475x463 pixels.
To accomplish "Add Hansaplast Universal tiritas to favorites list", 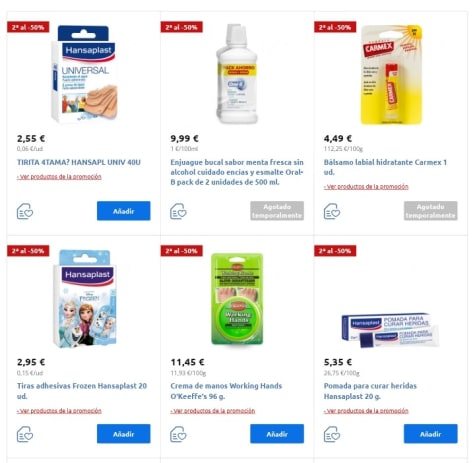I will (x=25, y=211).
